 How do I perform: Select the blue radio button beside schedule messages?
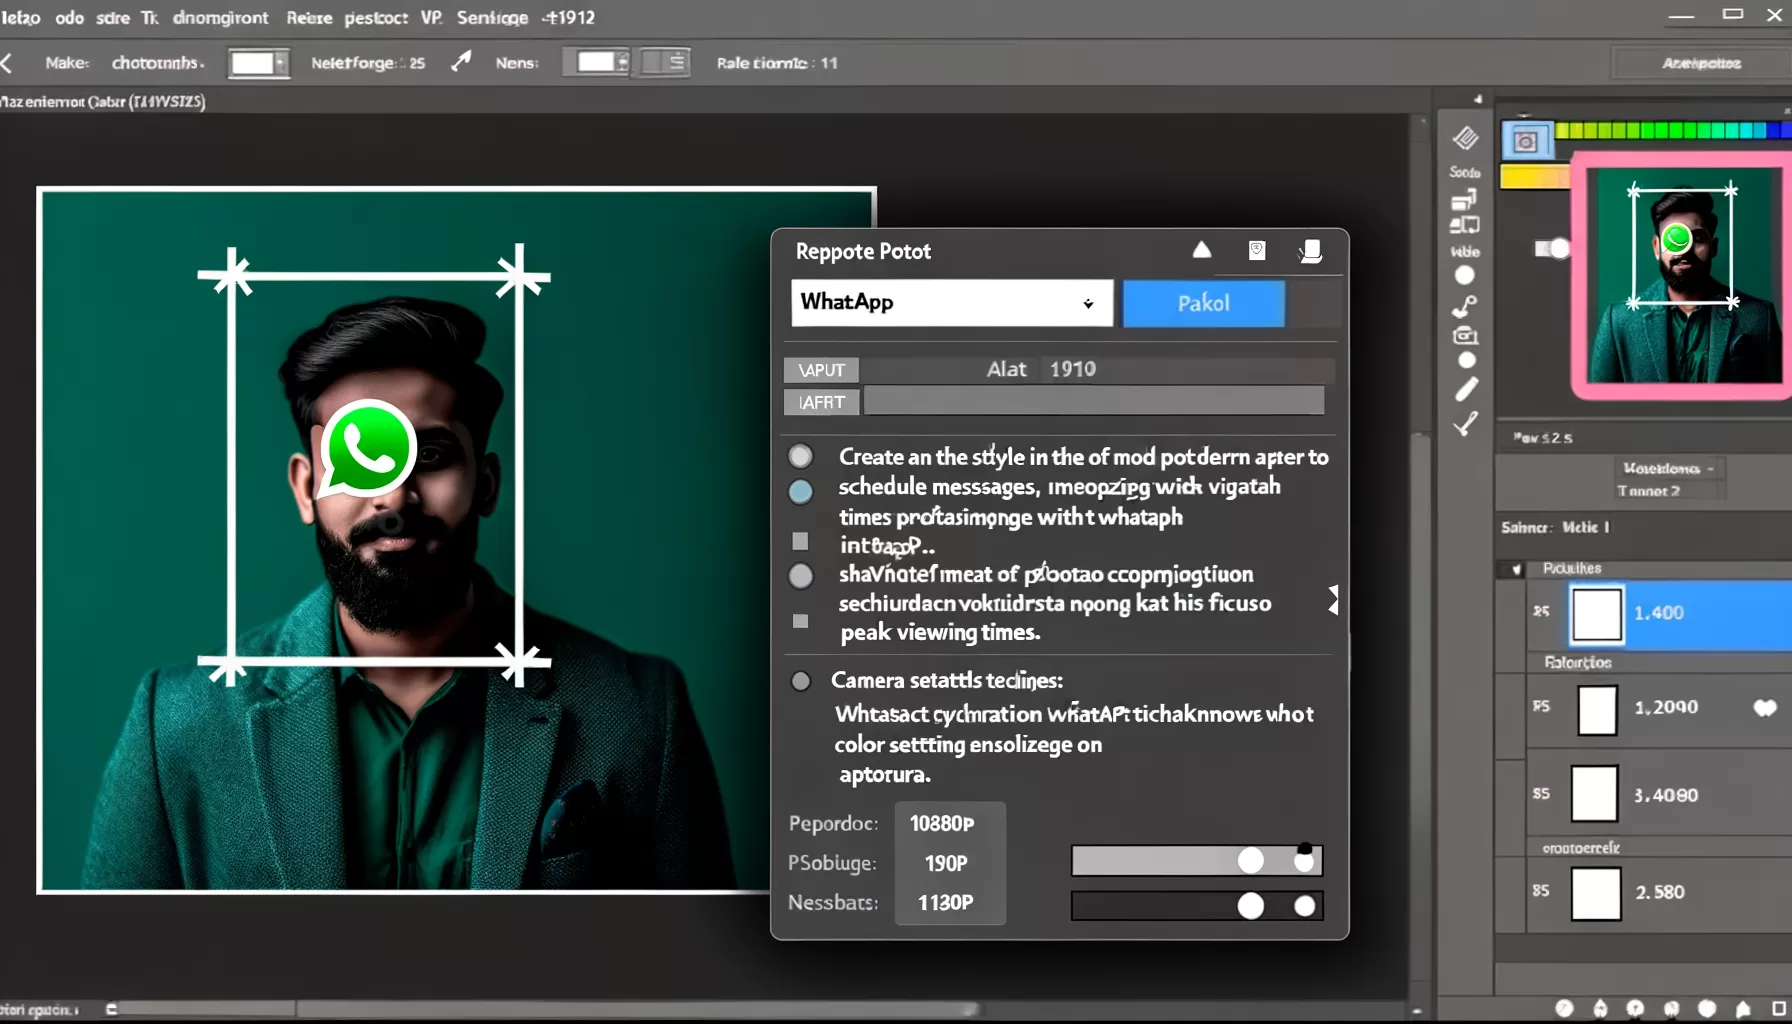(x=800, y=491)
